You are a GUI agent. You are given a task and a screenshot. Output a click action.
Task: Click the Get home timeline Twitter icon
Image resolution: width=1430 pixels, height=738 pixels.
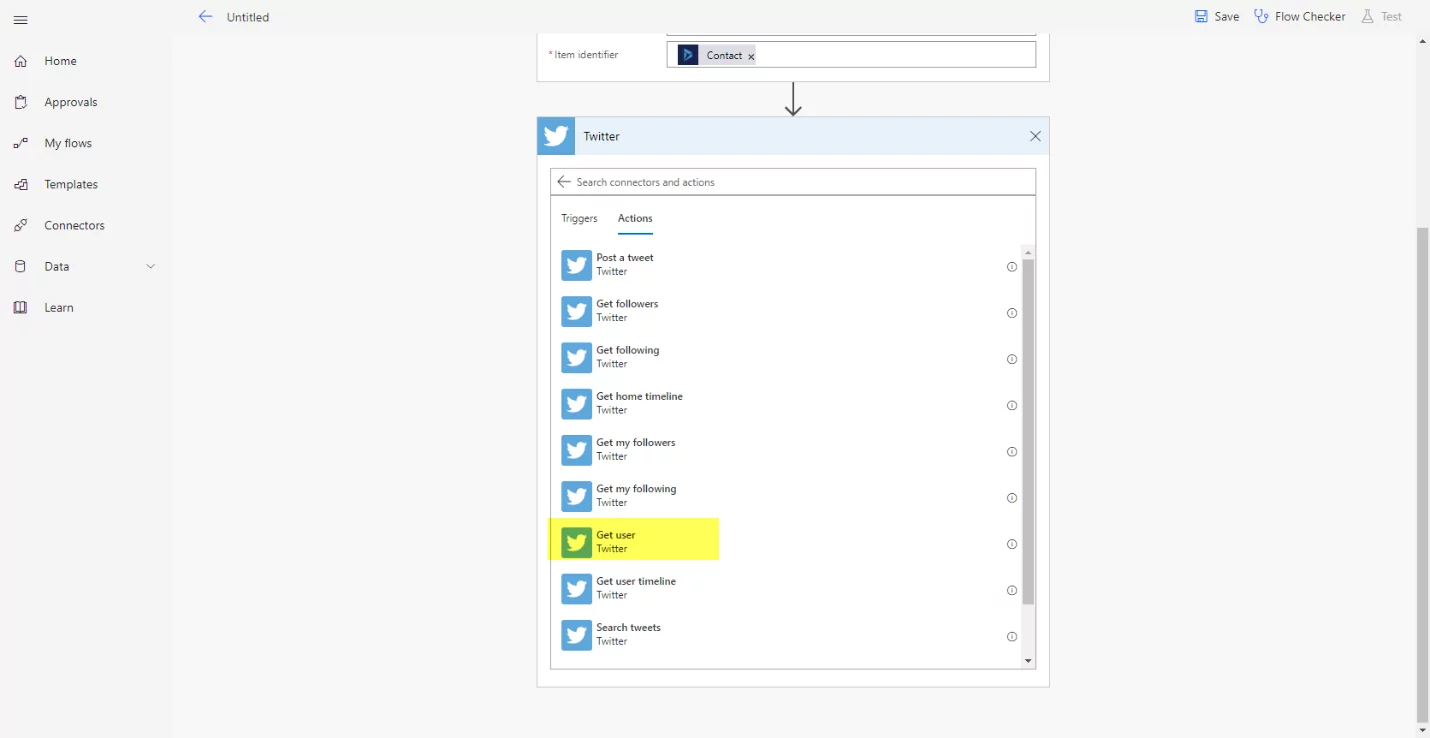(576, 404)
